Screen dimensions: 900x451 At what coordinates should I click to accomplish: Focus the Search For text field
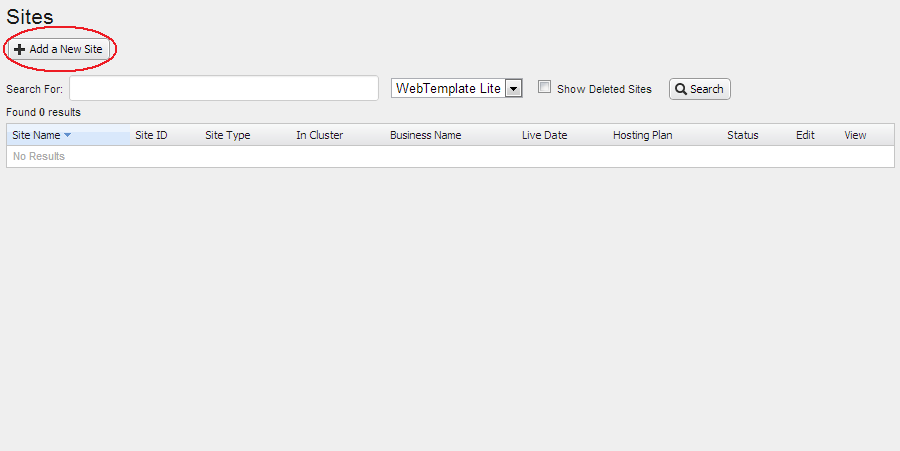tap(223, 89)
